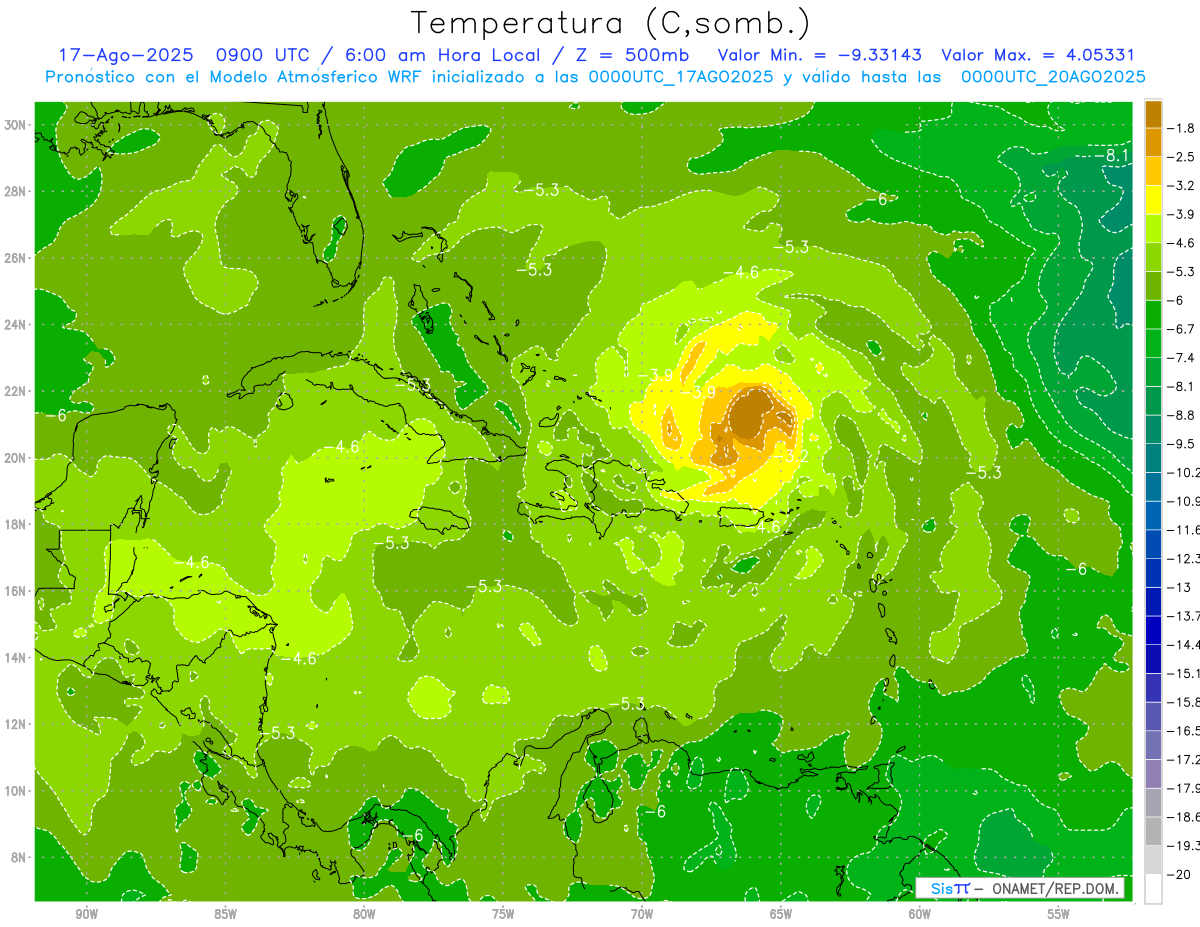
Task: Click the 'Valor Min. = -9.33143' text
Action: click(x=820, y=55)
